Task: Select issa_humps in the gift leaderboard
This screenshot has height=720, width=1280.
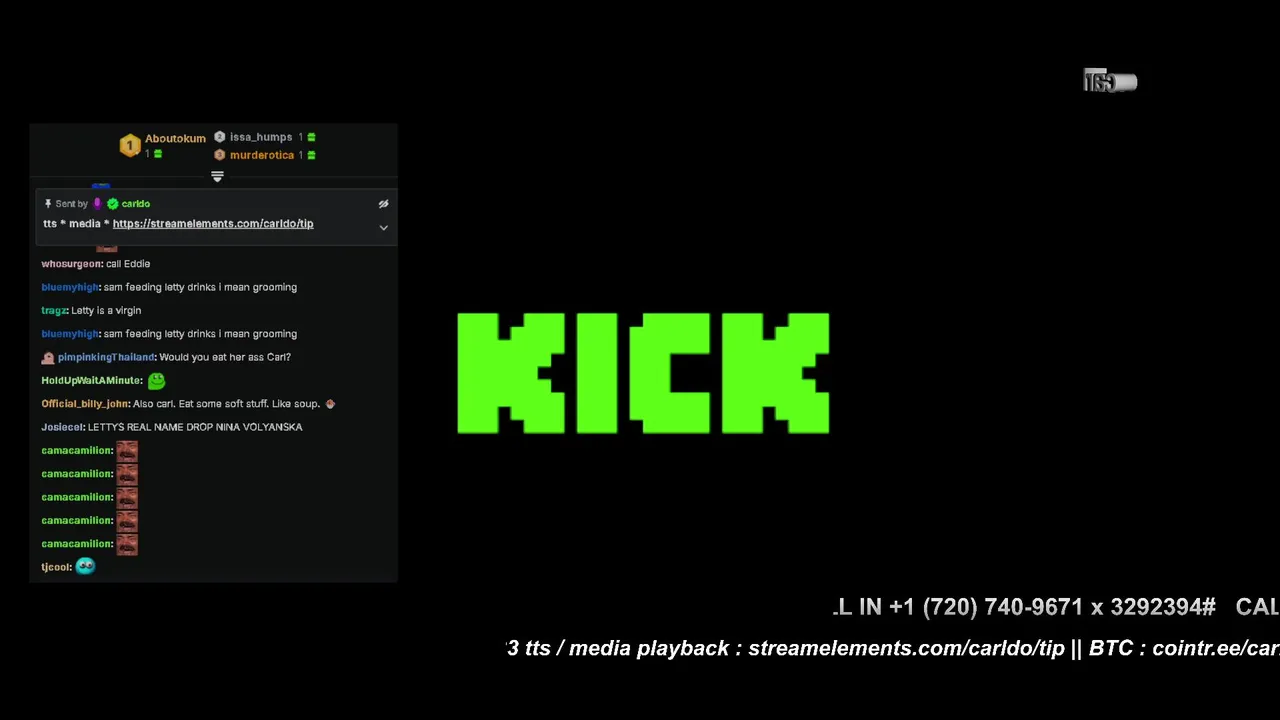Action: 261,137
